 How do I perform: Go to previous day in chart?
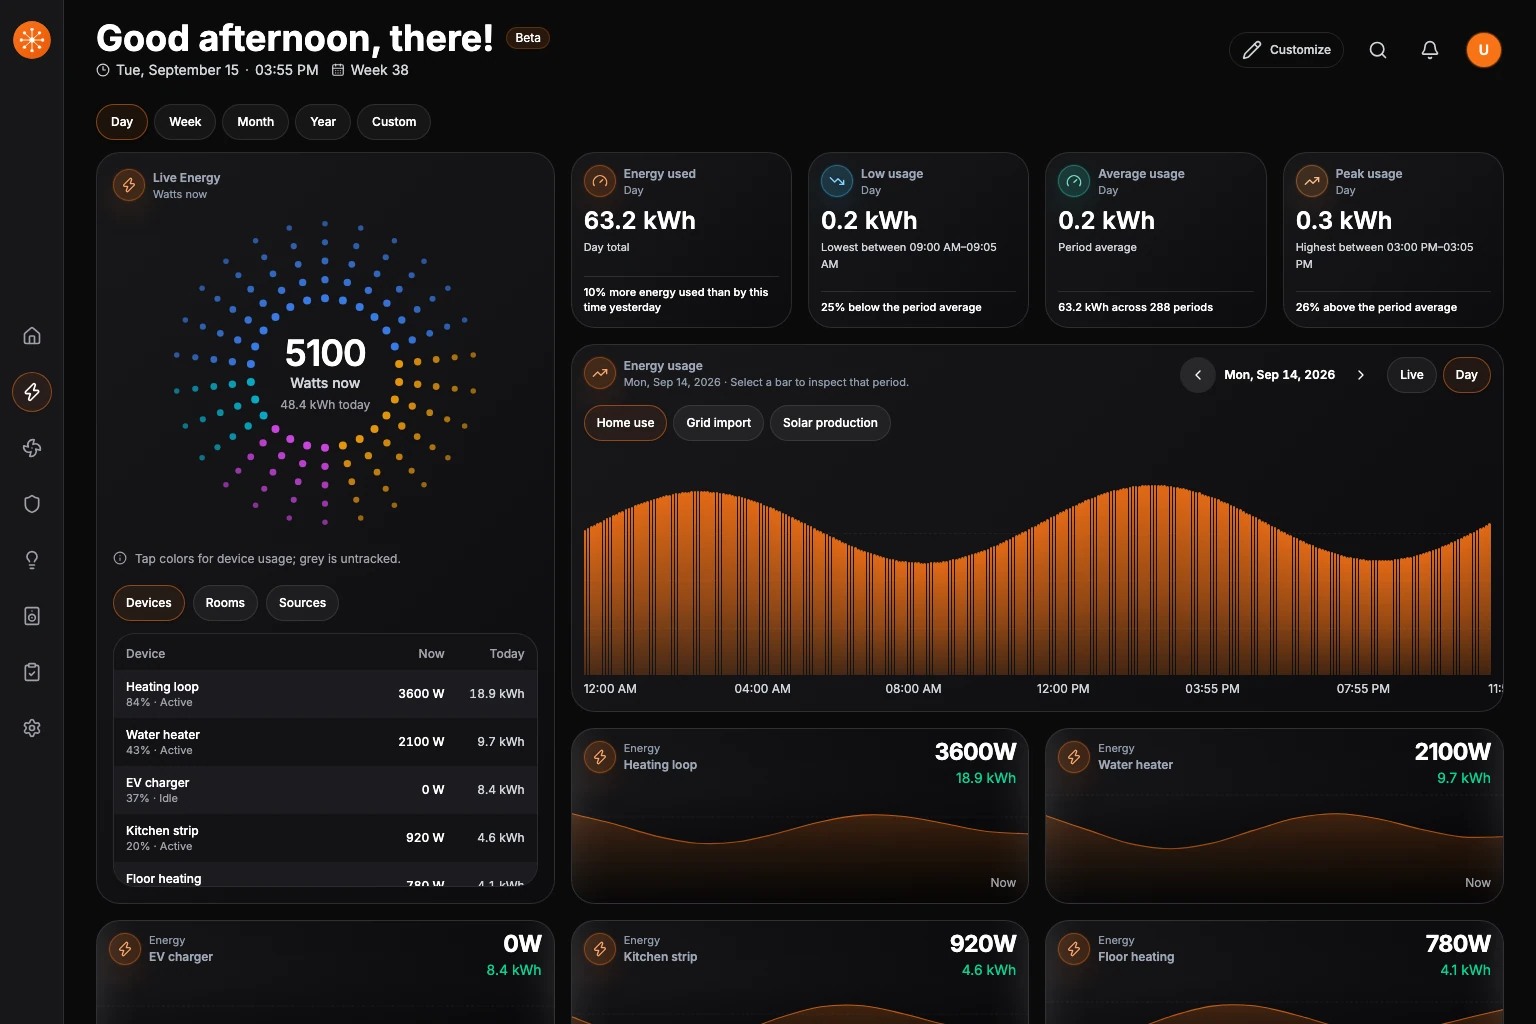pos(1198,375)
